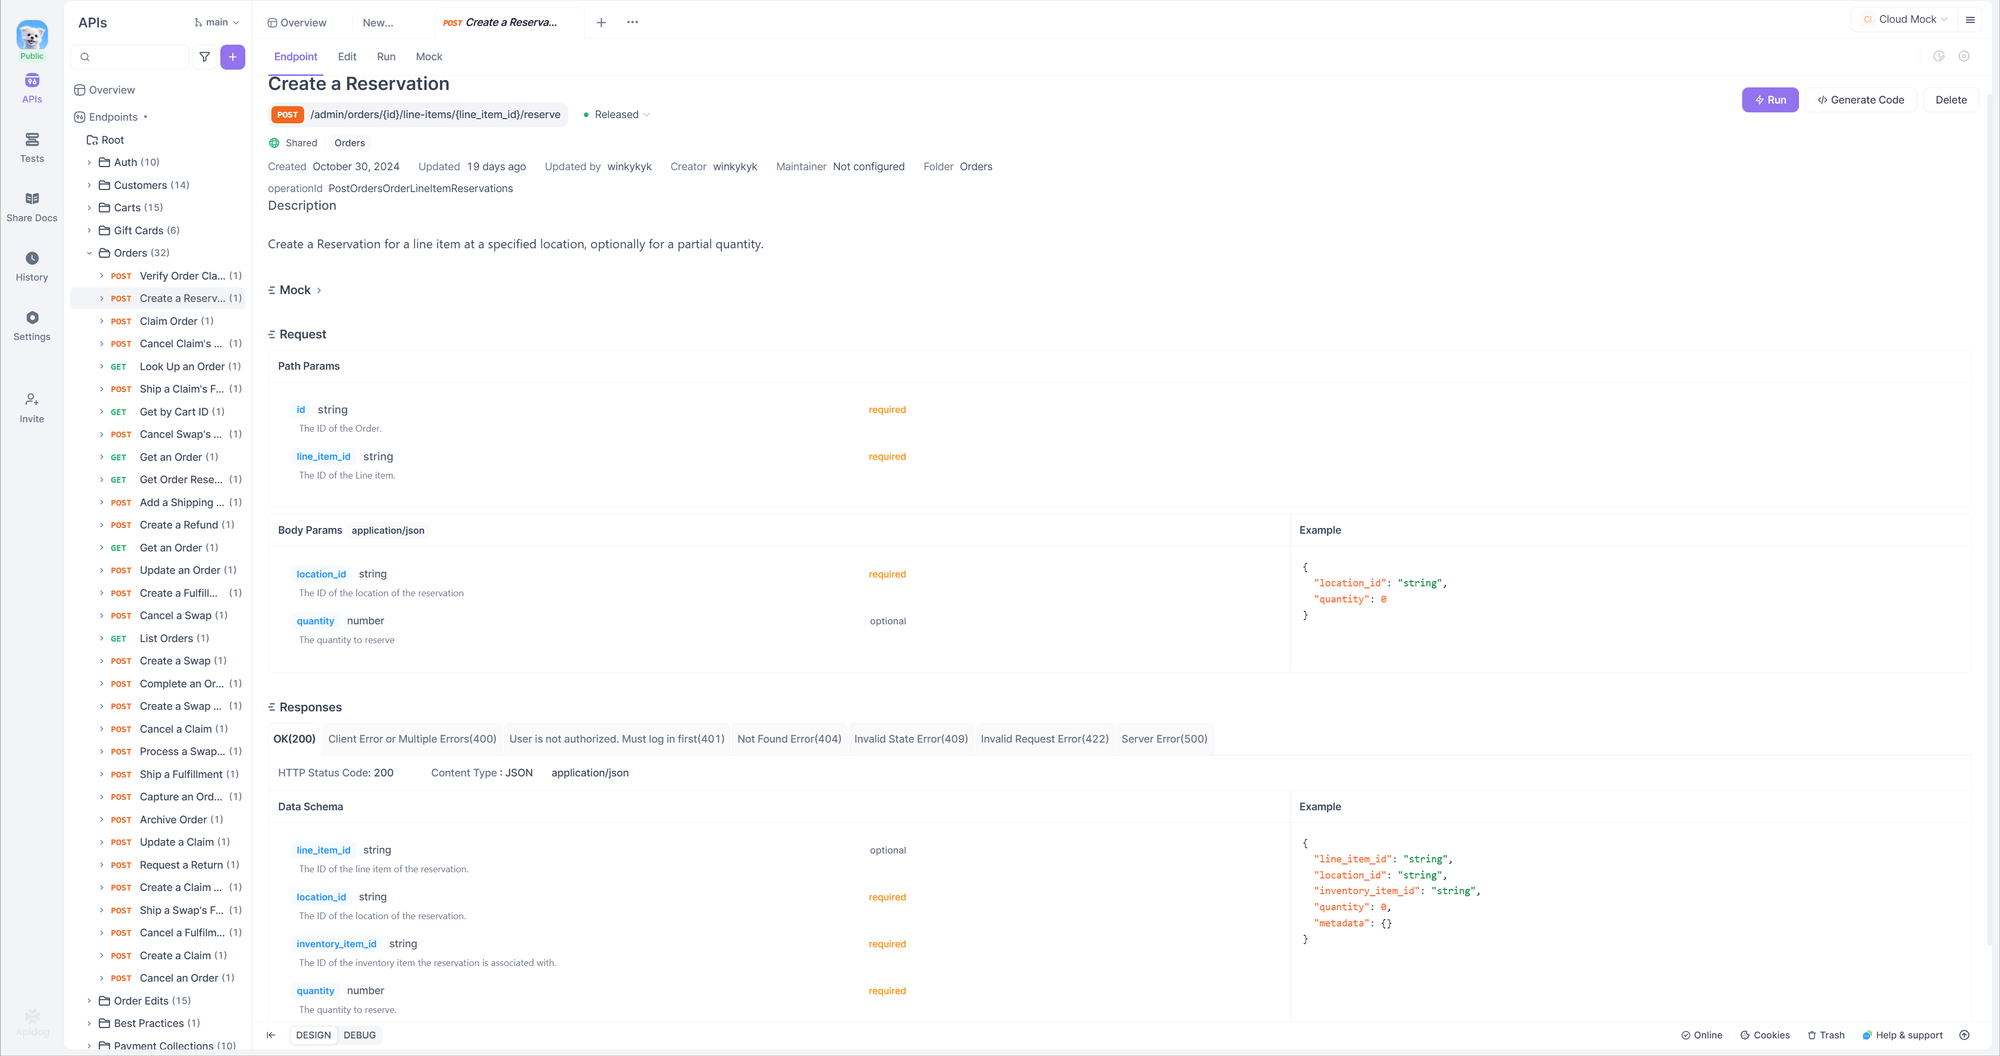The width and height of the screenshot is (2000, 1056).
Task: Select the Not Found Error(404) response tab
Action: tap(789, 739)
